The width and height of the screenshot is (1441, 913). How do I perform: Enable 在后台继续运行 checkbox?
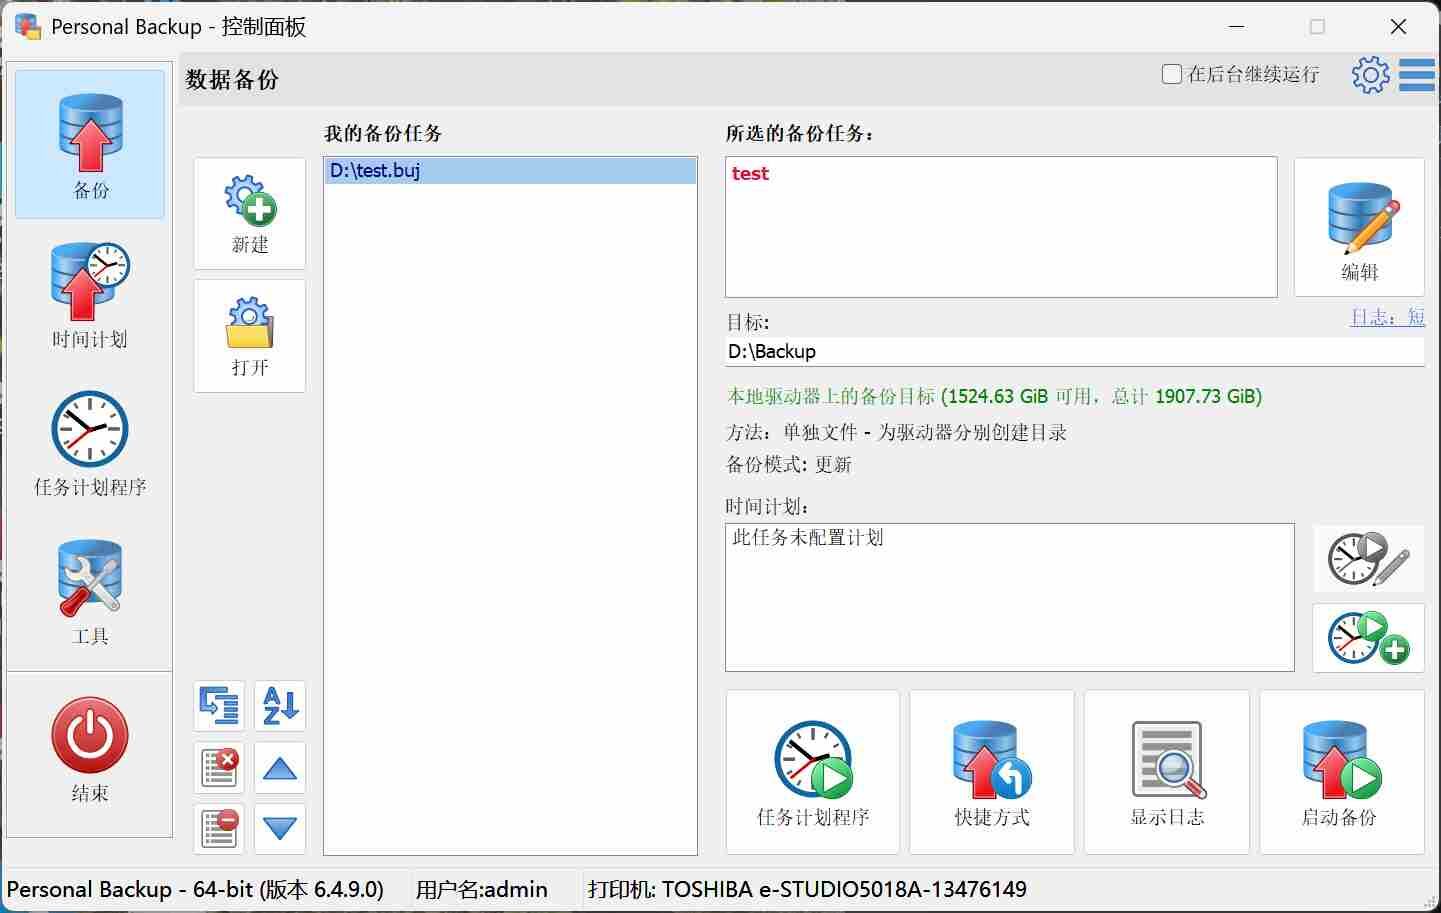point(1172,74)
